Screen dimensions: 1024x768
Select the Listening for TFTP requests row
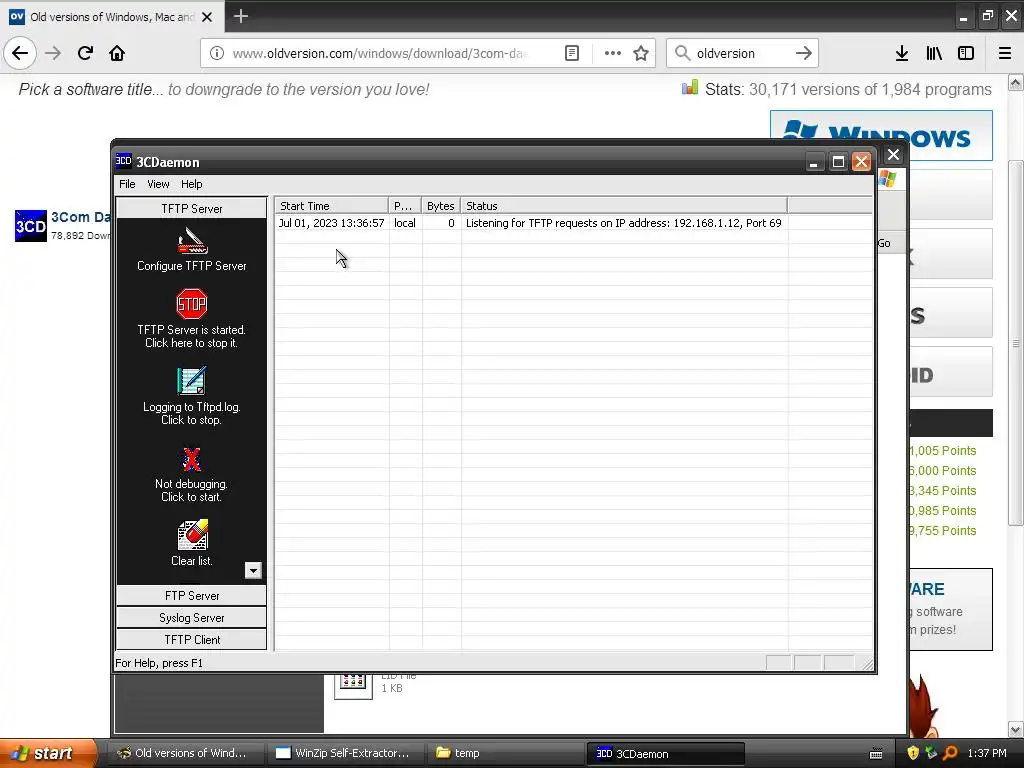click(573, 223)
